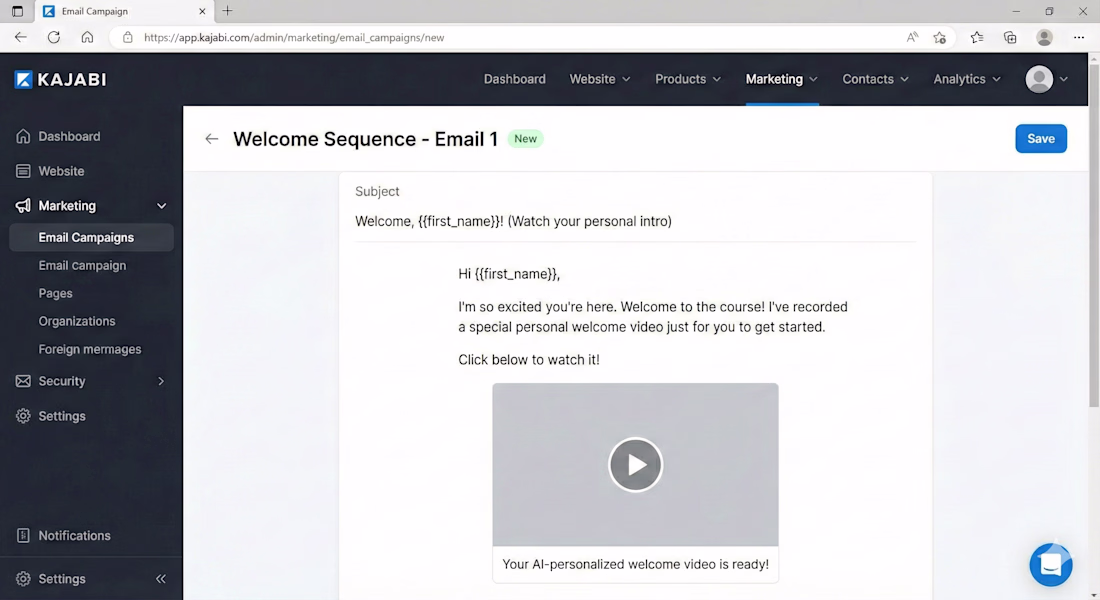This screenshot has width=1100, height=600.
Task: Open Analytics dropdown in top navigation
Action: (967, 79)
